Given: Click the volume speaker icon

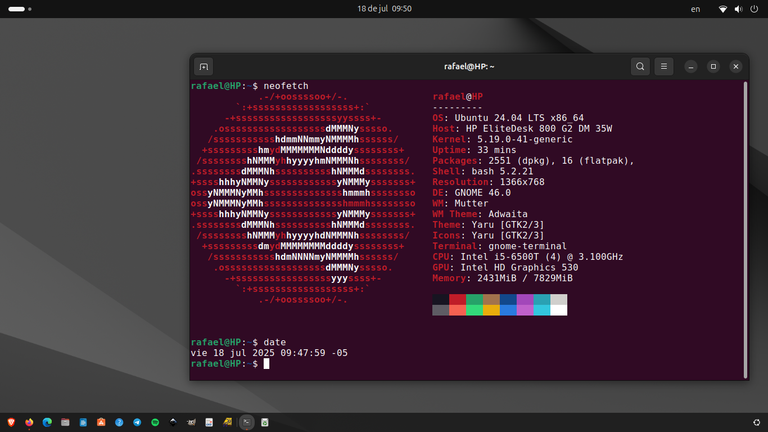Looking at the screenshot, I should (x=738, y=9).
